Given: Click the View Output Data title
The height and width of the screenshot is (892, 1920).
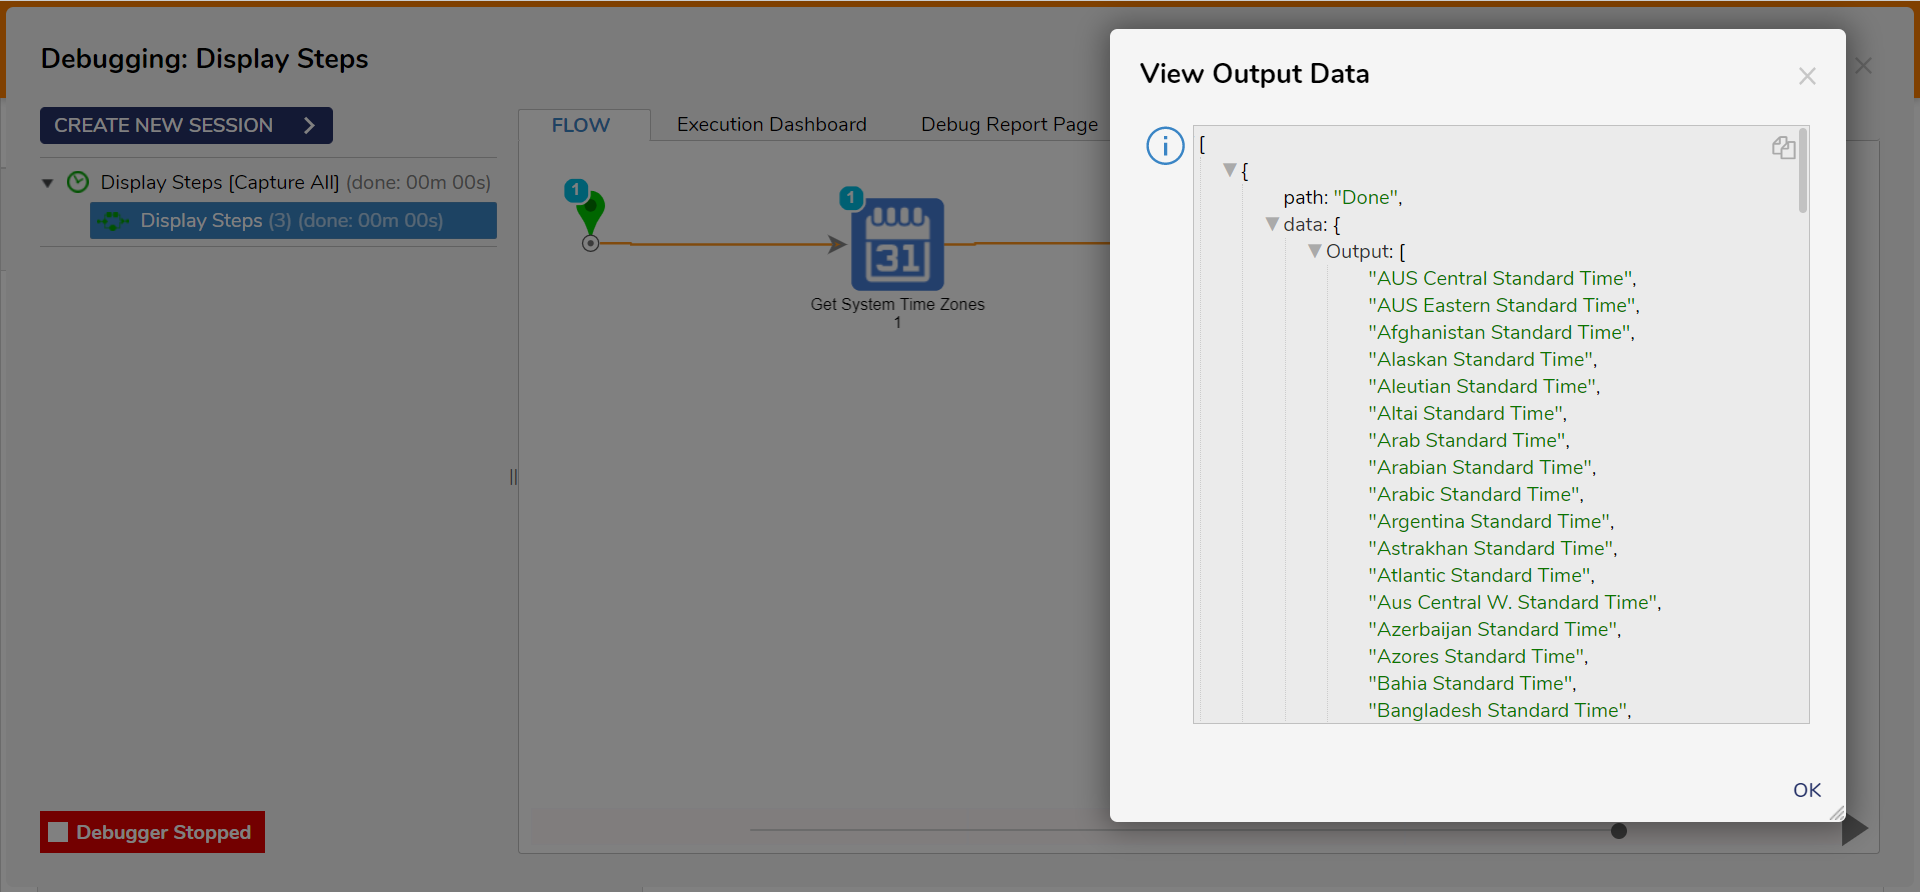Looking at the screenshot, I should point(1255,74).
